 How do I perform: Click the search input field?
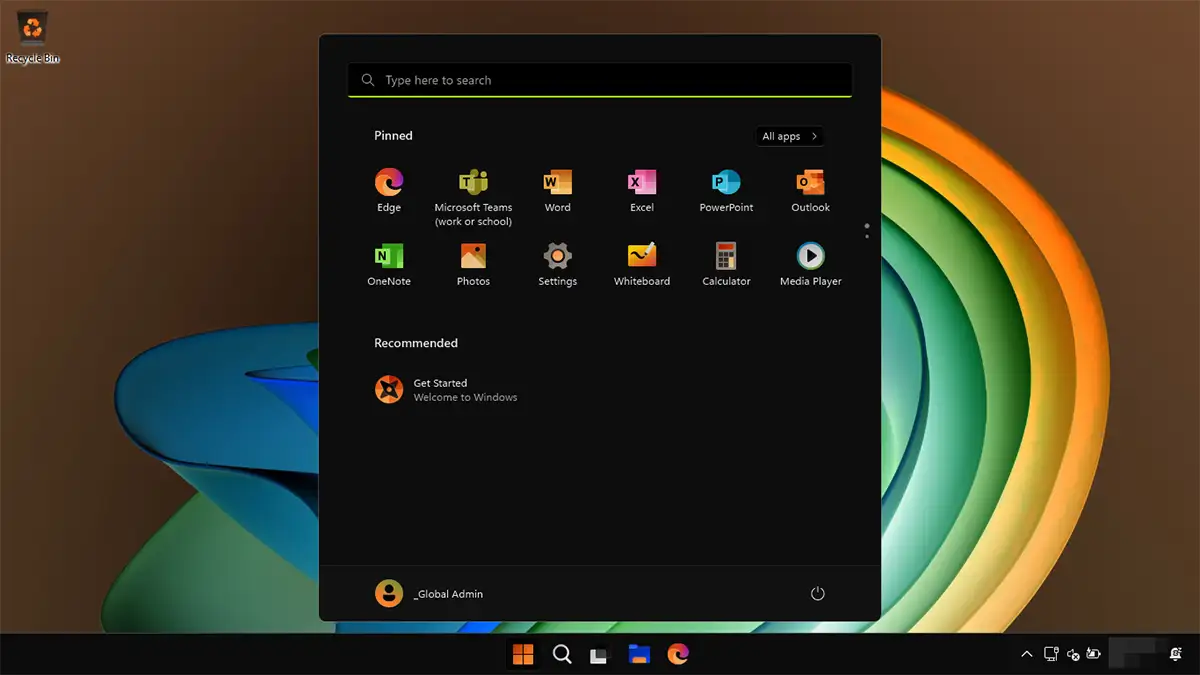click(x=599, y=79)
